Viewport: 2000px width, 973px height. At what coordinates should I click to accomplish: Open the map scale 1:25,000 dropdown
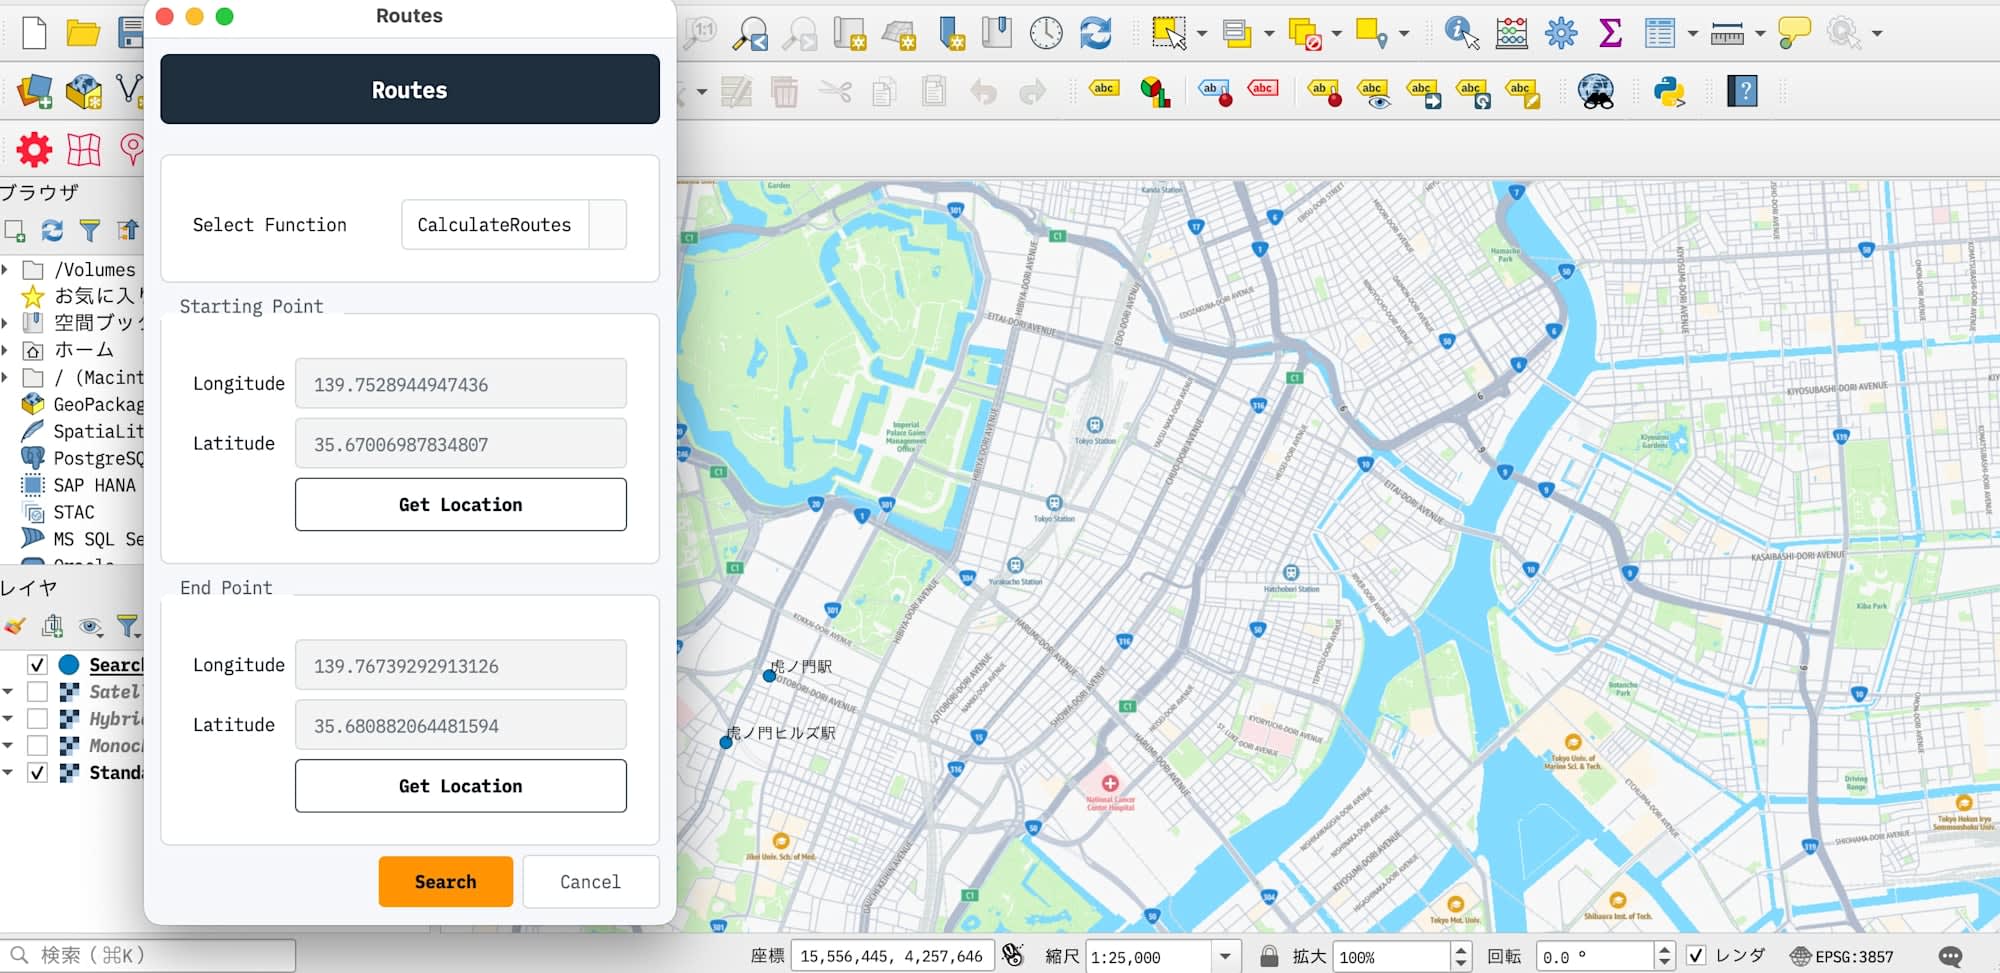(x=1225, y=957)
